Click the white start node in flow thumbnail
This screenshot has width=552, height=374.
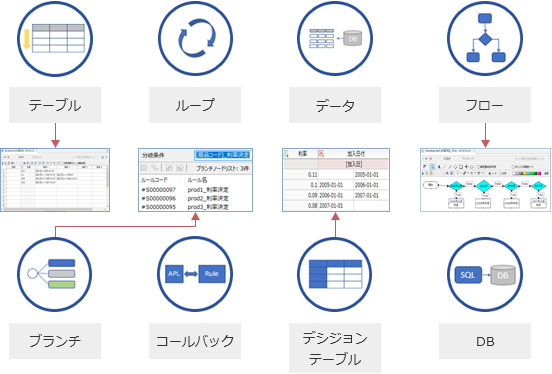[x=430, y=185]
